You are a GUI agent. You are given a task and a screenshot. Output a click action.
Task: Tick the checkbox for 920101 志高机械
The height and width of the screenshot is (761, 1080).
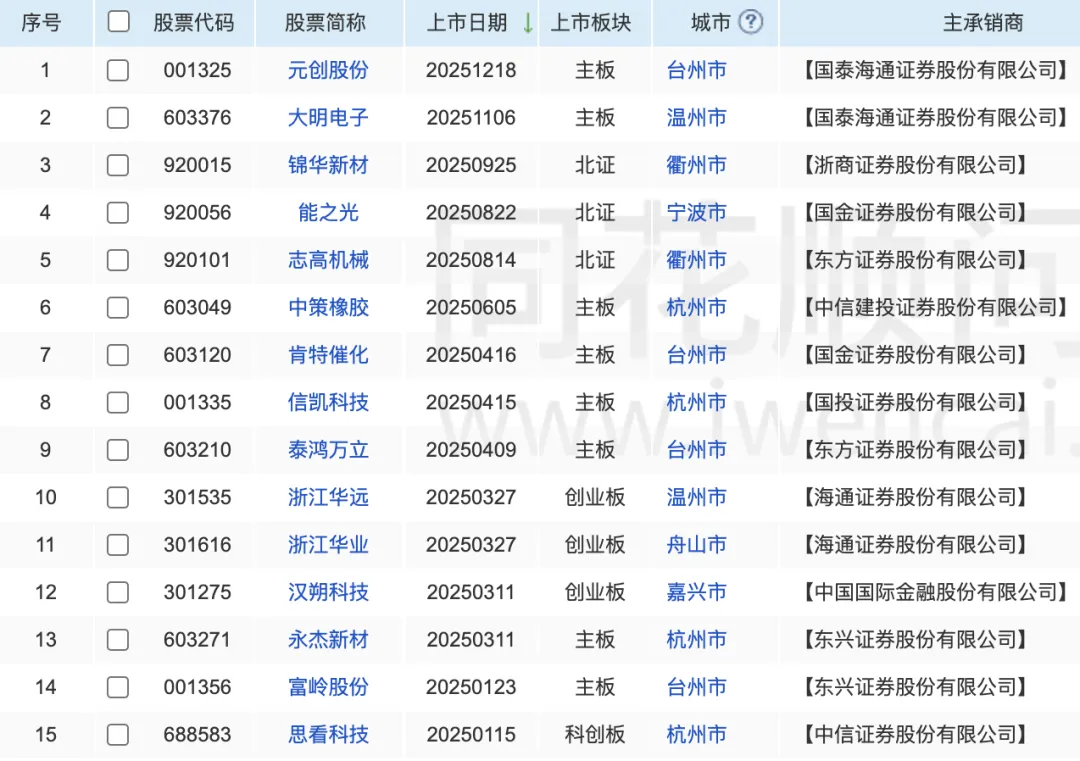(118, 260)
